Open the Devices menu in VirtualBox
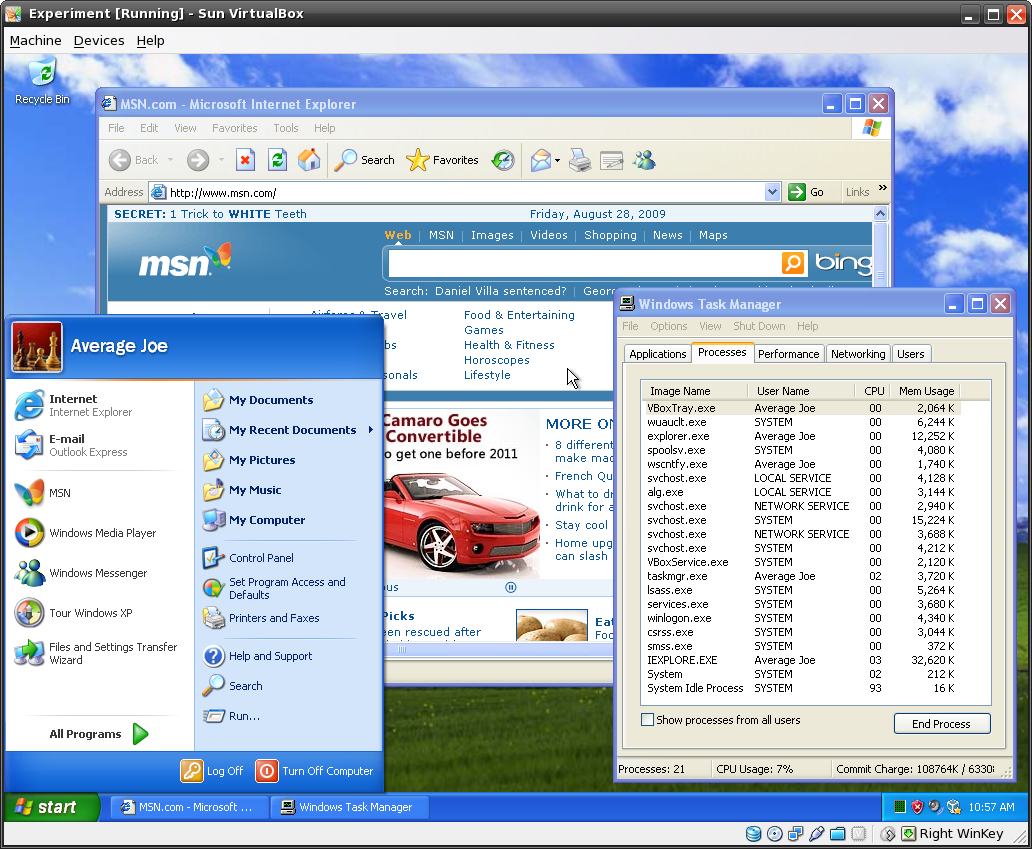1032x849 pixels. coord(99,41)
